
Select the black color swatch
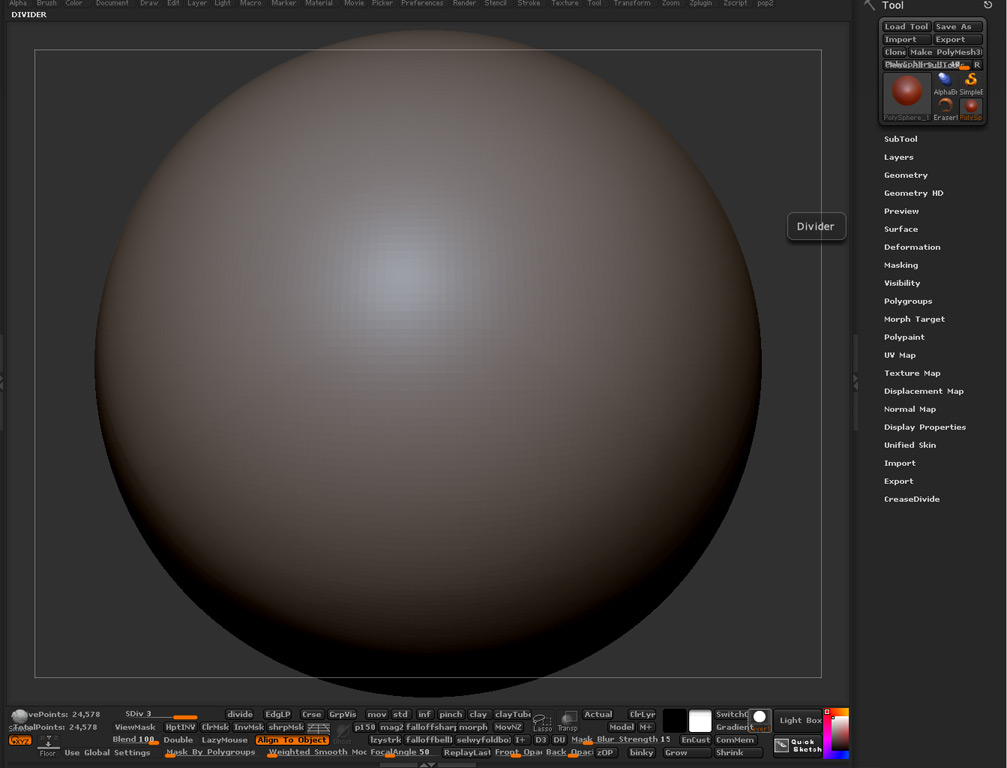point(674,720)
